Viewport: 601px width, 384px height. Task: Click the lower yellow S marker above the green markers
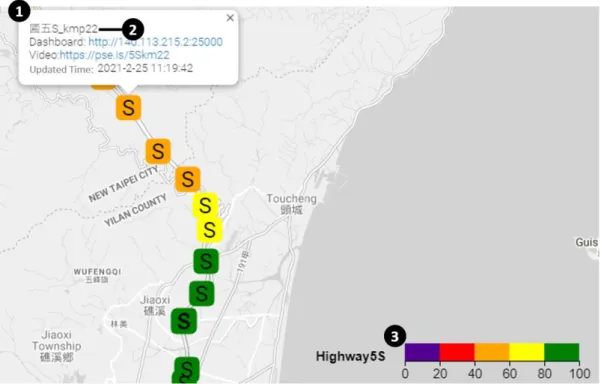pos(210,230)
